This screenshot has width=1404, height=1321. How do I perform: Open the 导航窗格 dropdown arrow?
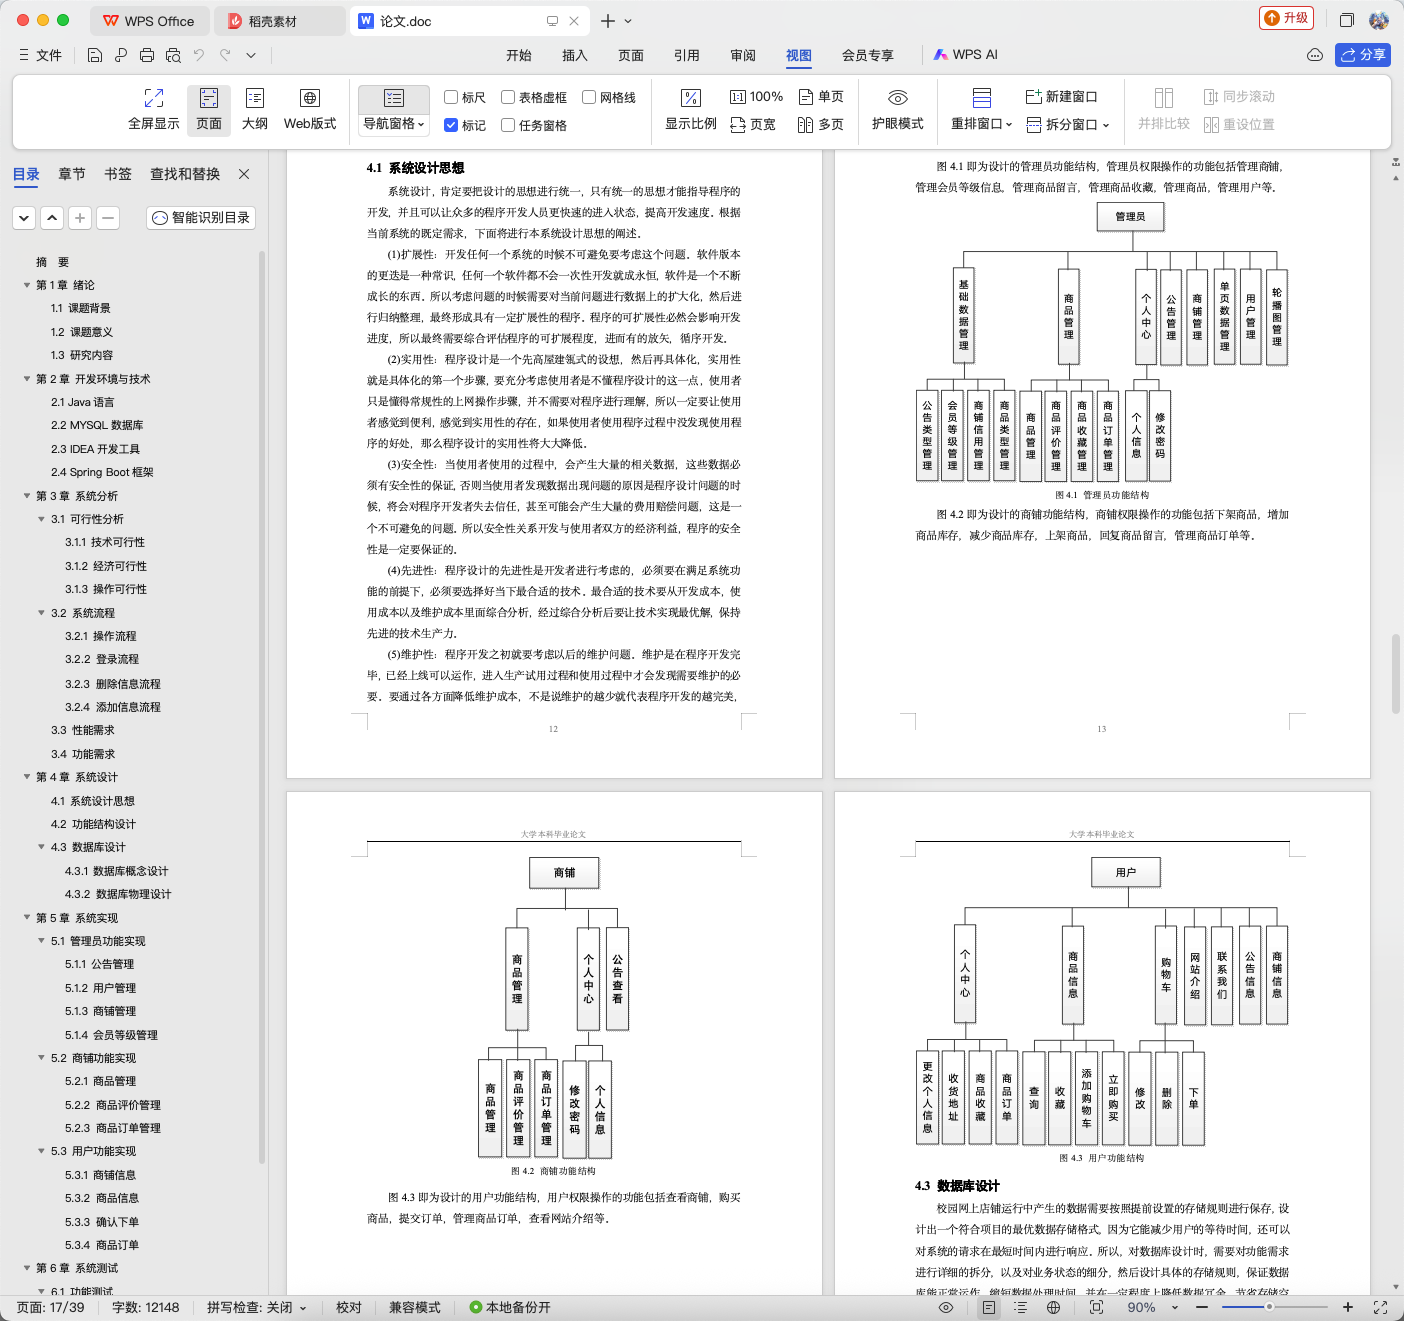tap(421, 124)
